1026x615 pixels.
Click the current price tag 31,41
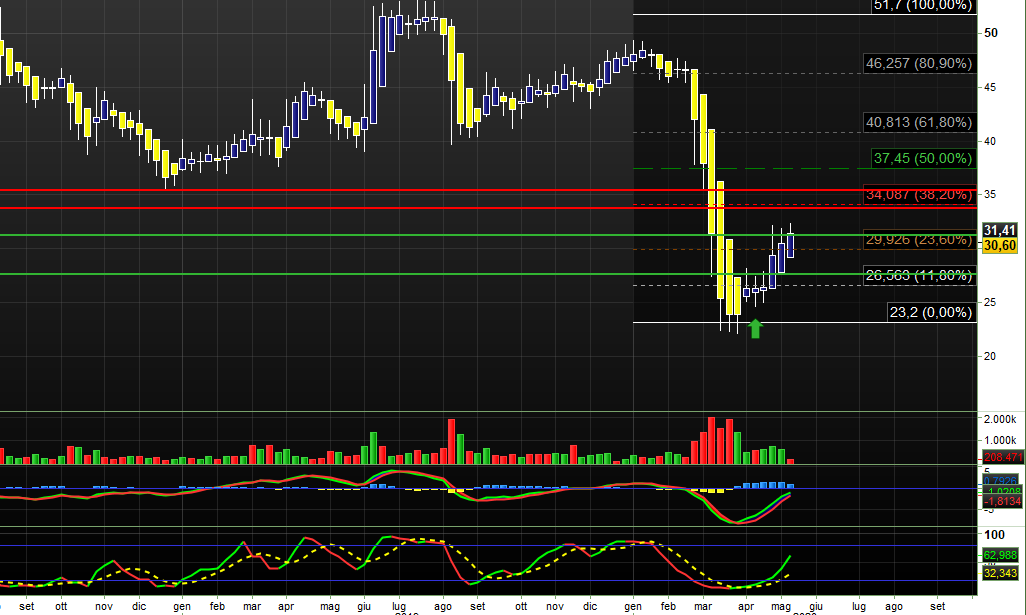(1000, 230)
